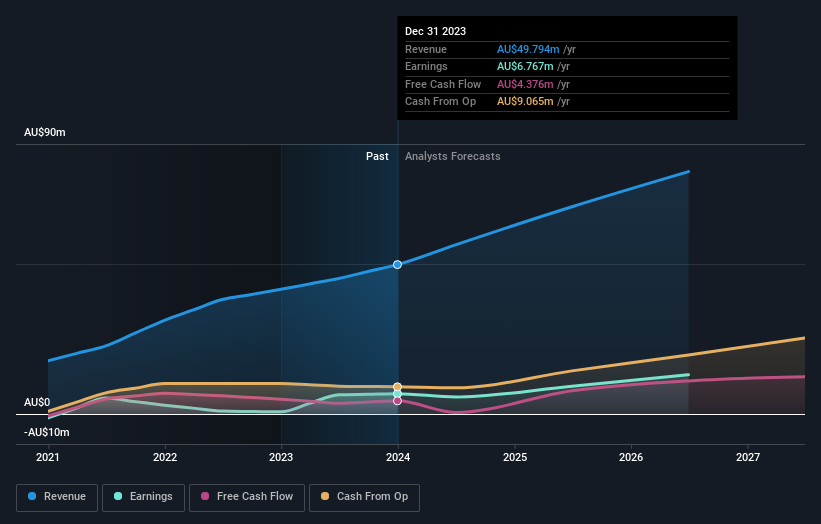Toggle the Earnings legend button
Screen dimensions: 821x524
pos(143,497)
